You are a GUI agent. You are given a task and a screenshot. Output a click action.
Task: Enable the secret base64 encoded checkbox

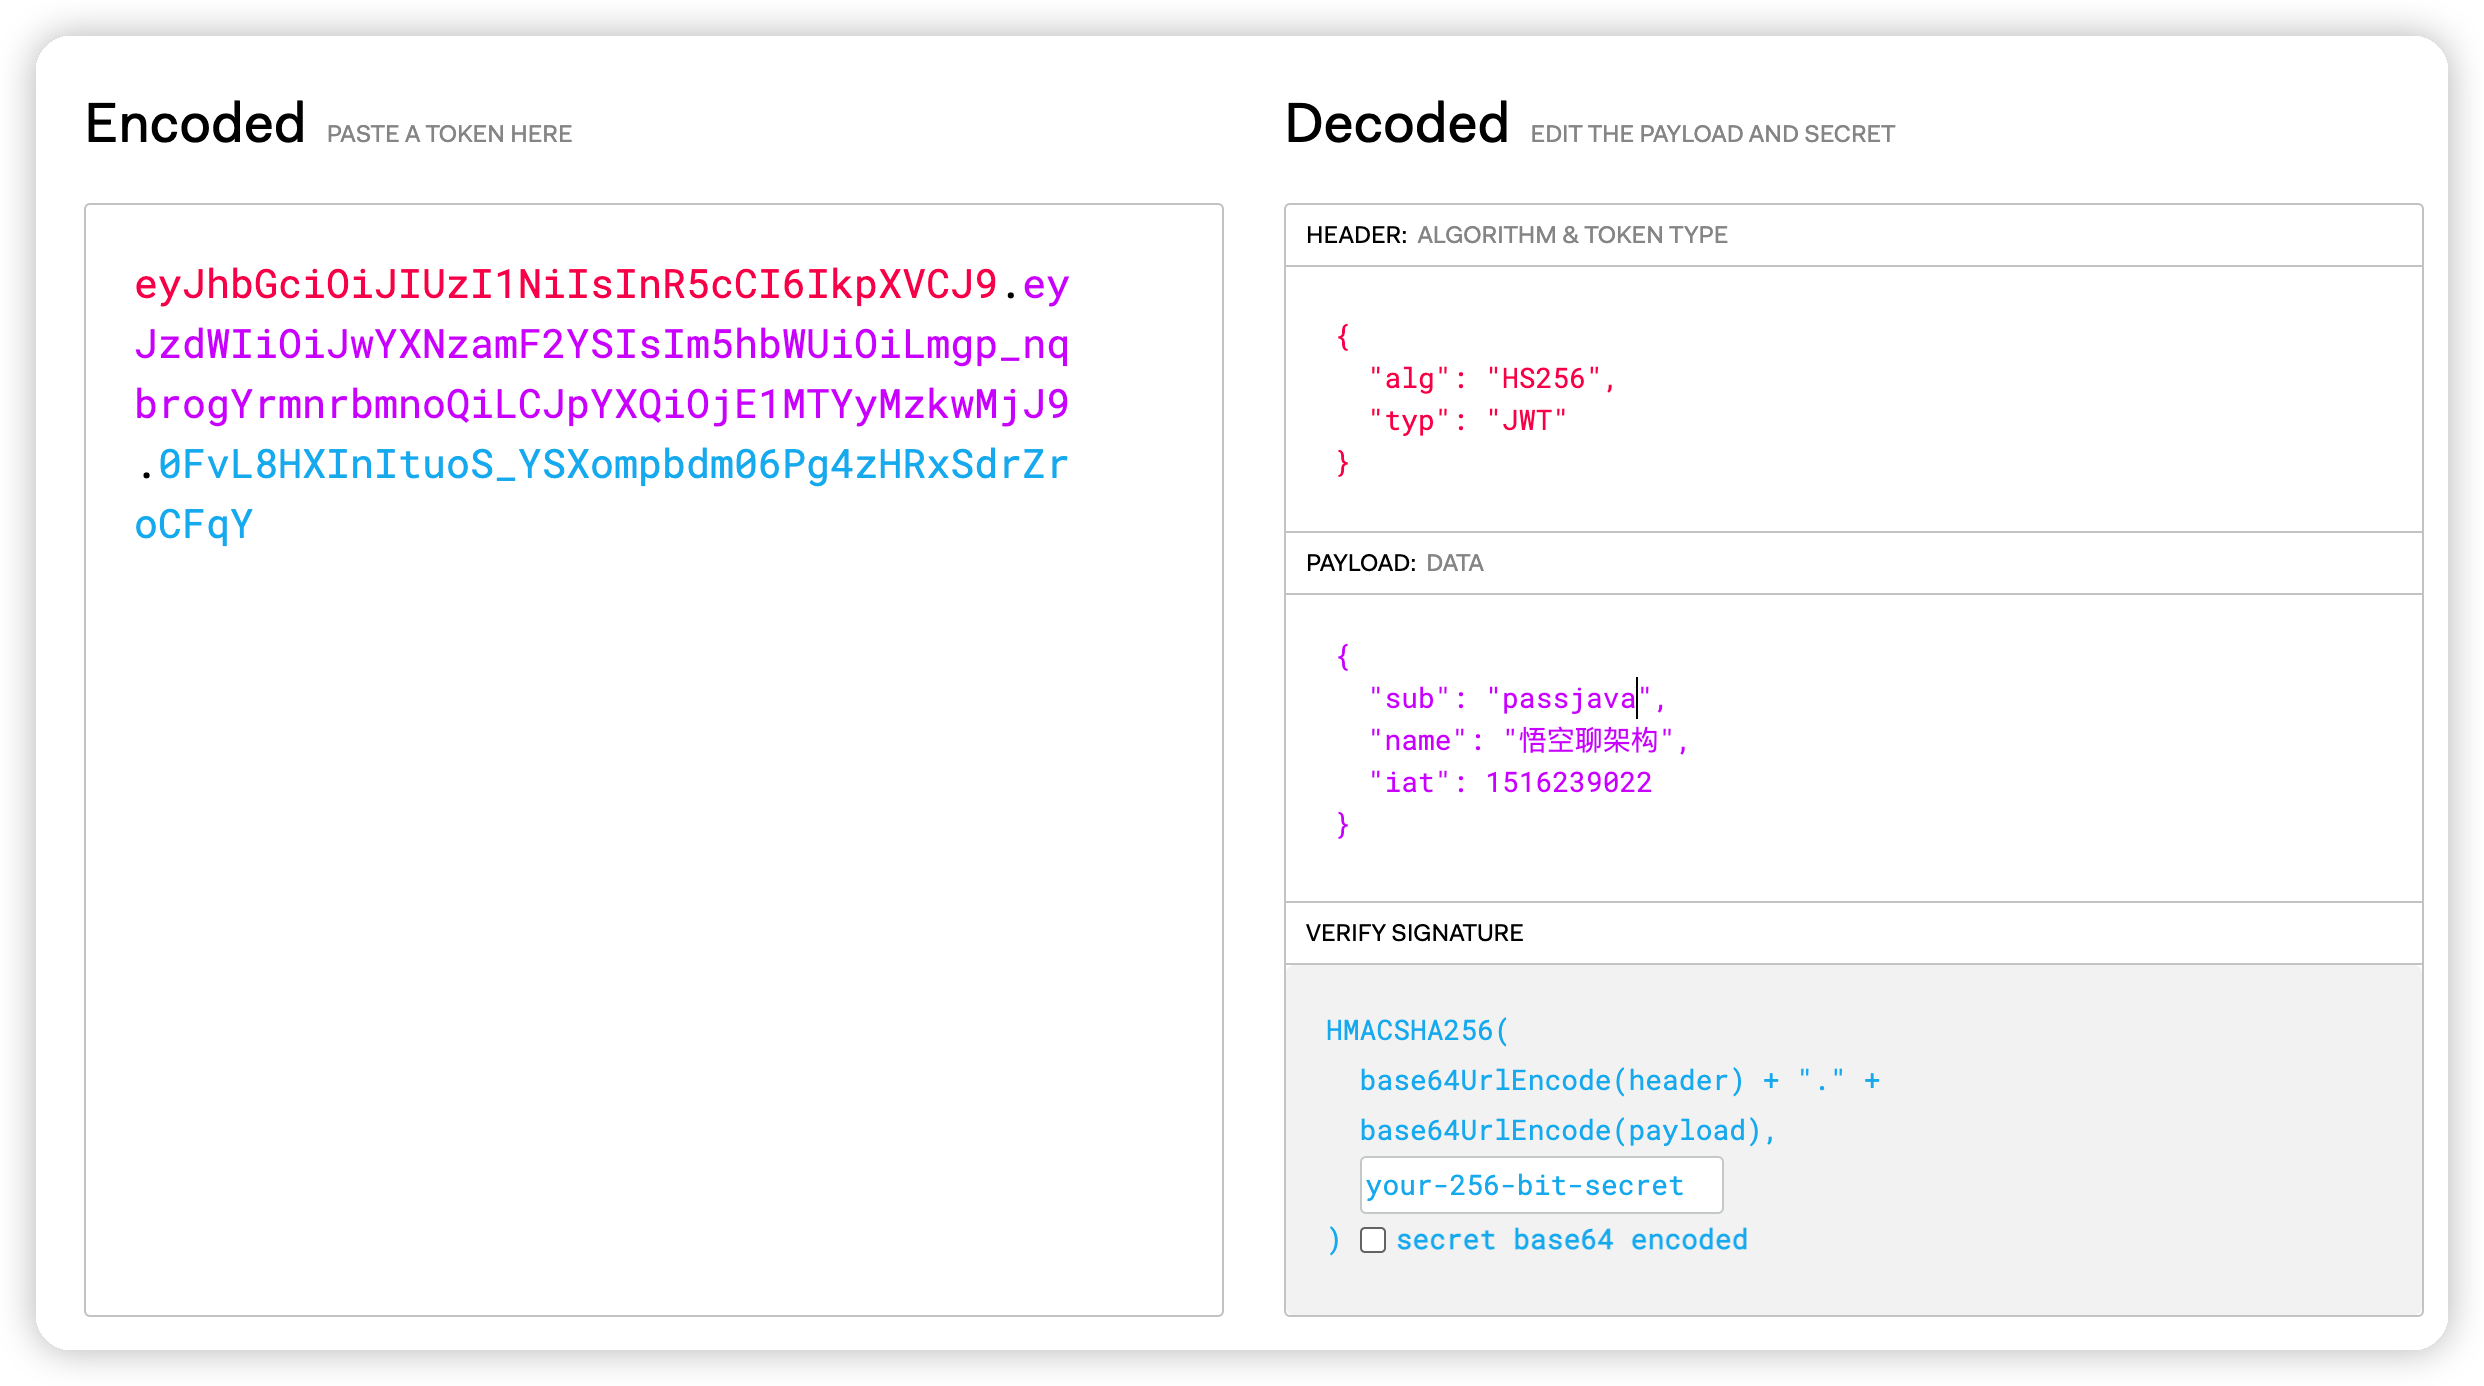tap(1372, 1240)
